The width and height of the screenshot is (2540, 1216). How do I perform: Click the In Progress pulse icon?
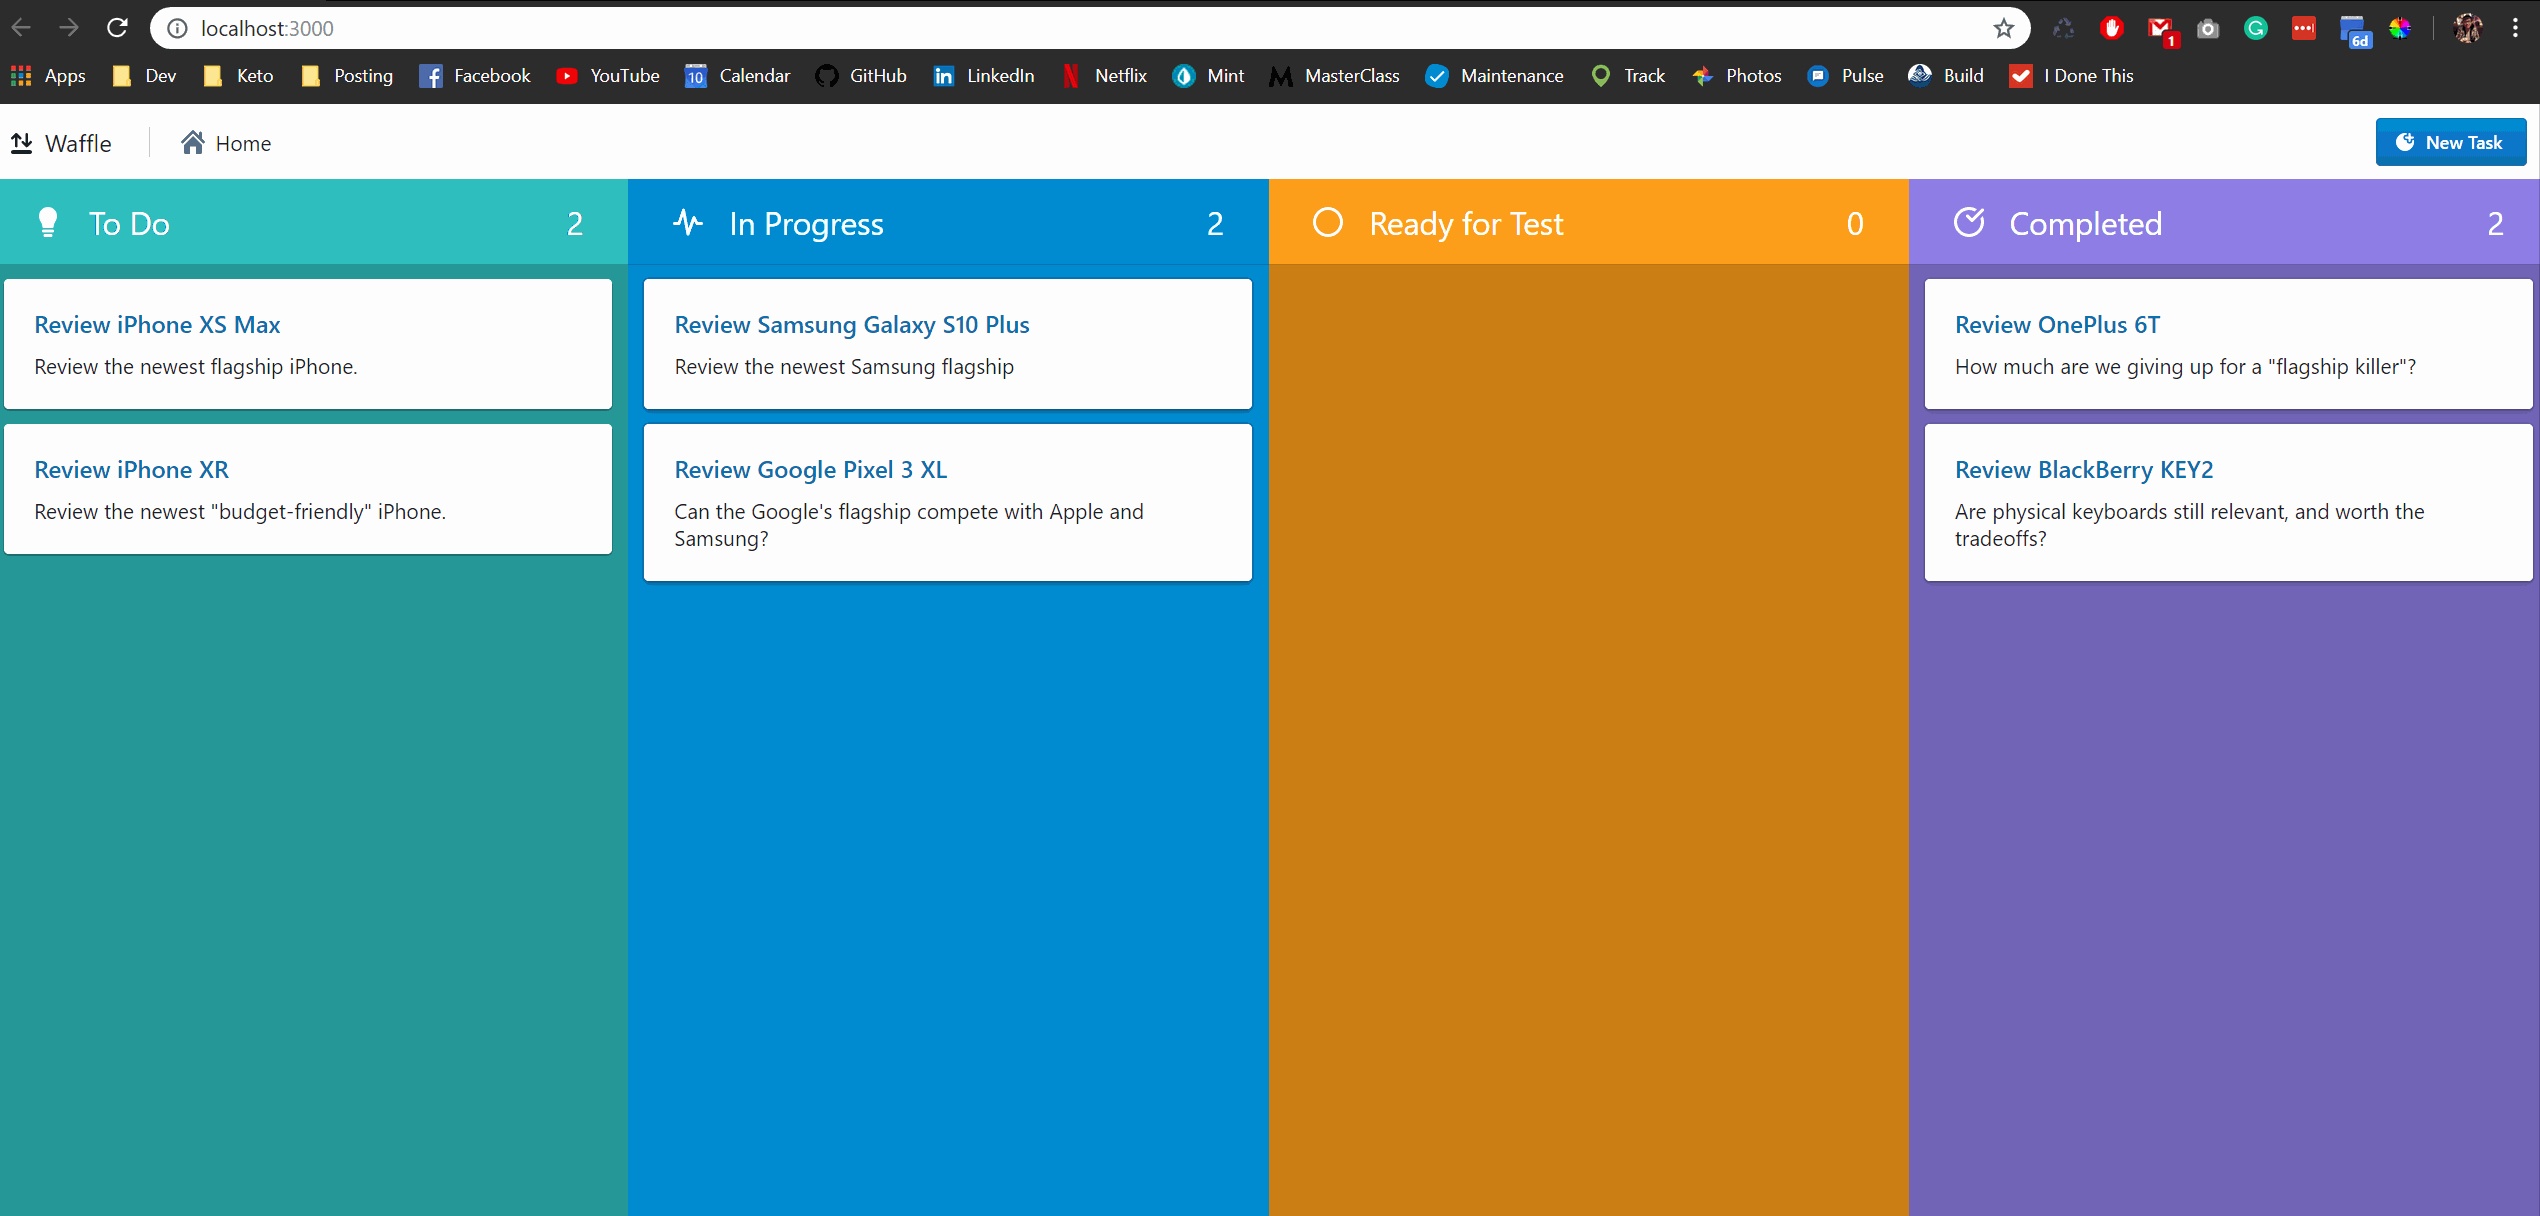(688, 222)
